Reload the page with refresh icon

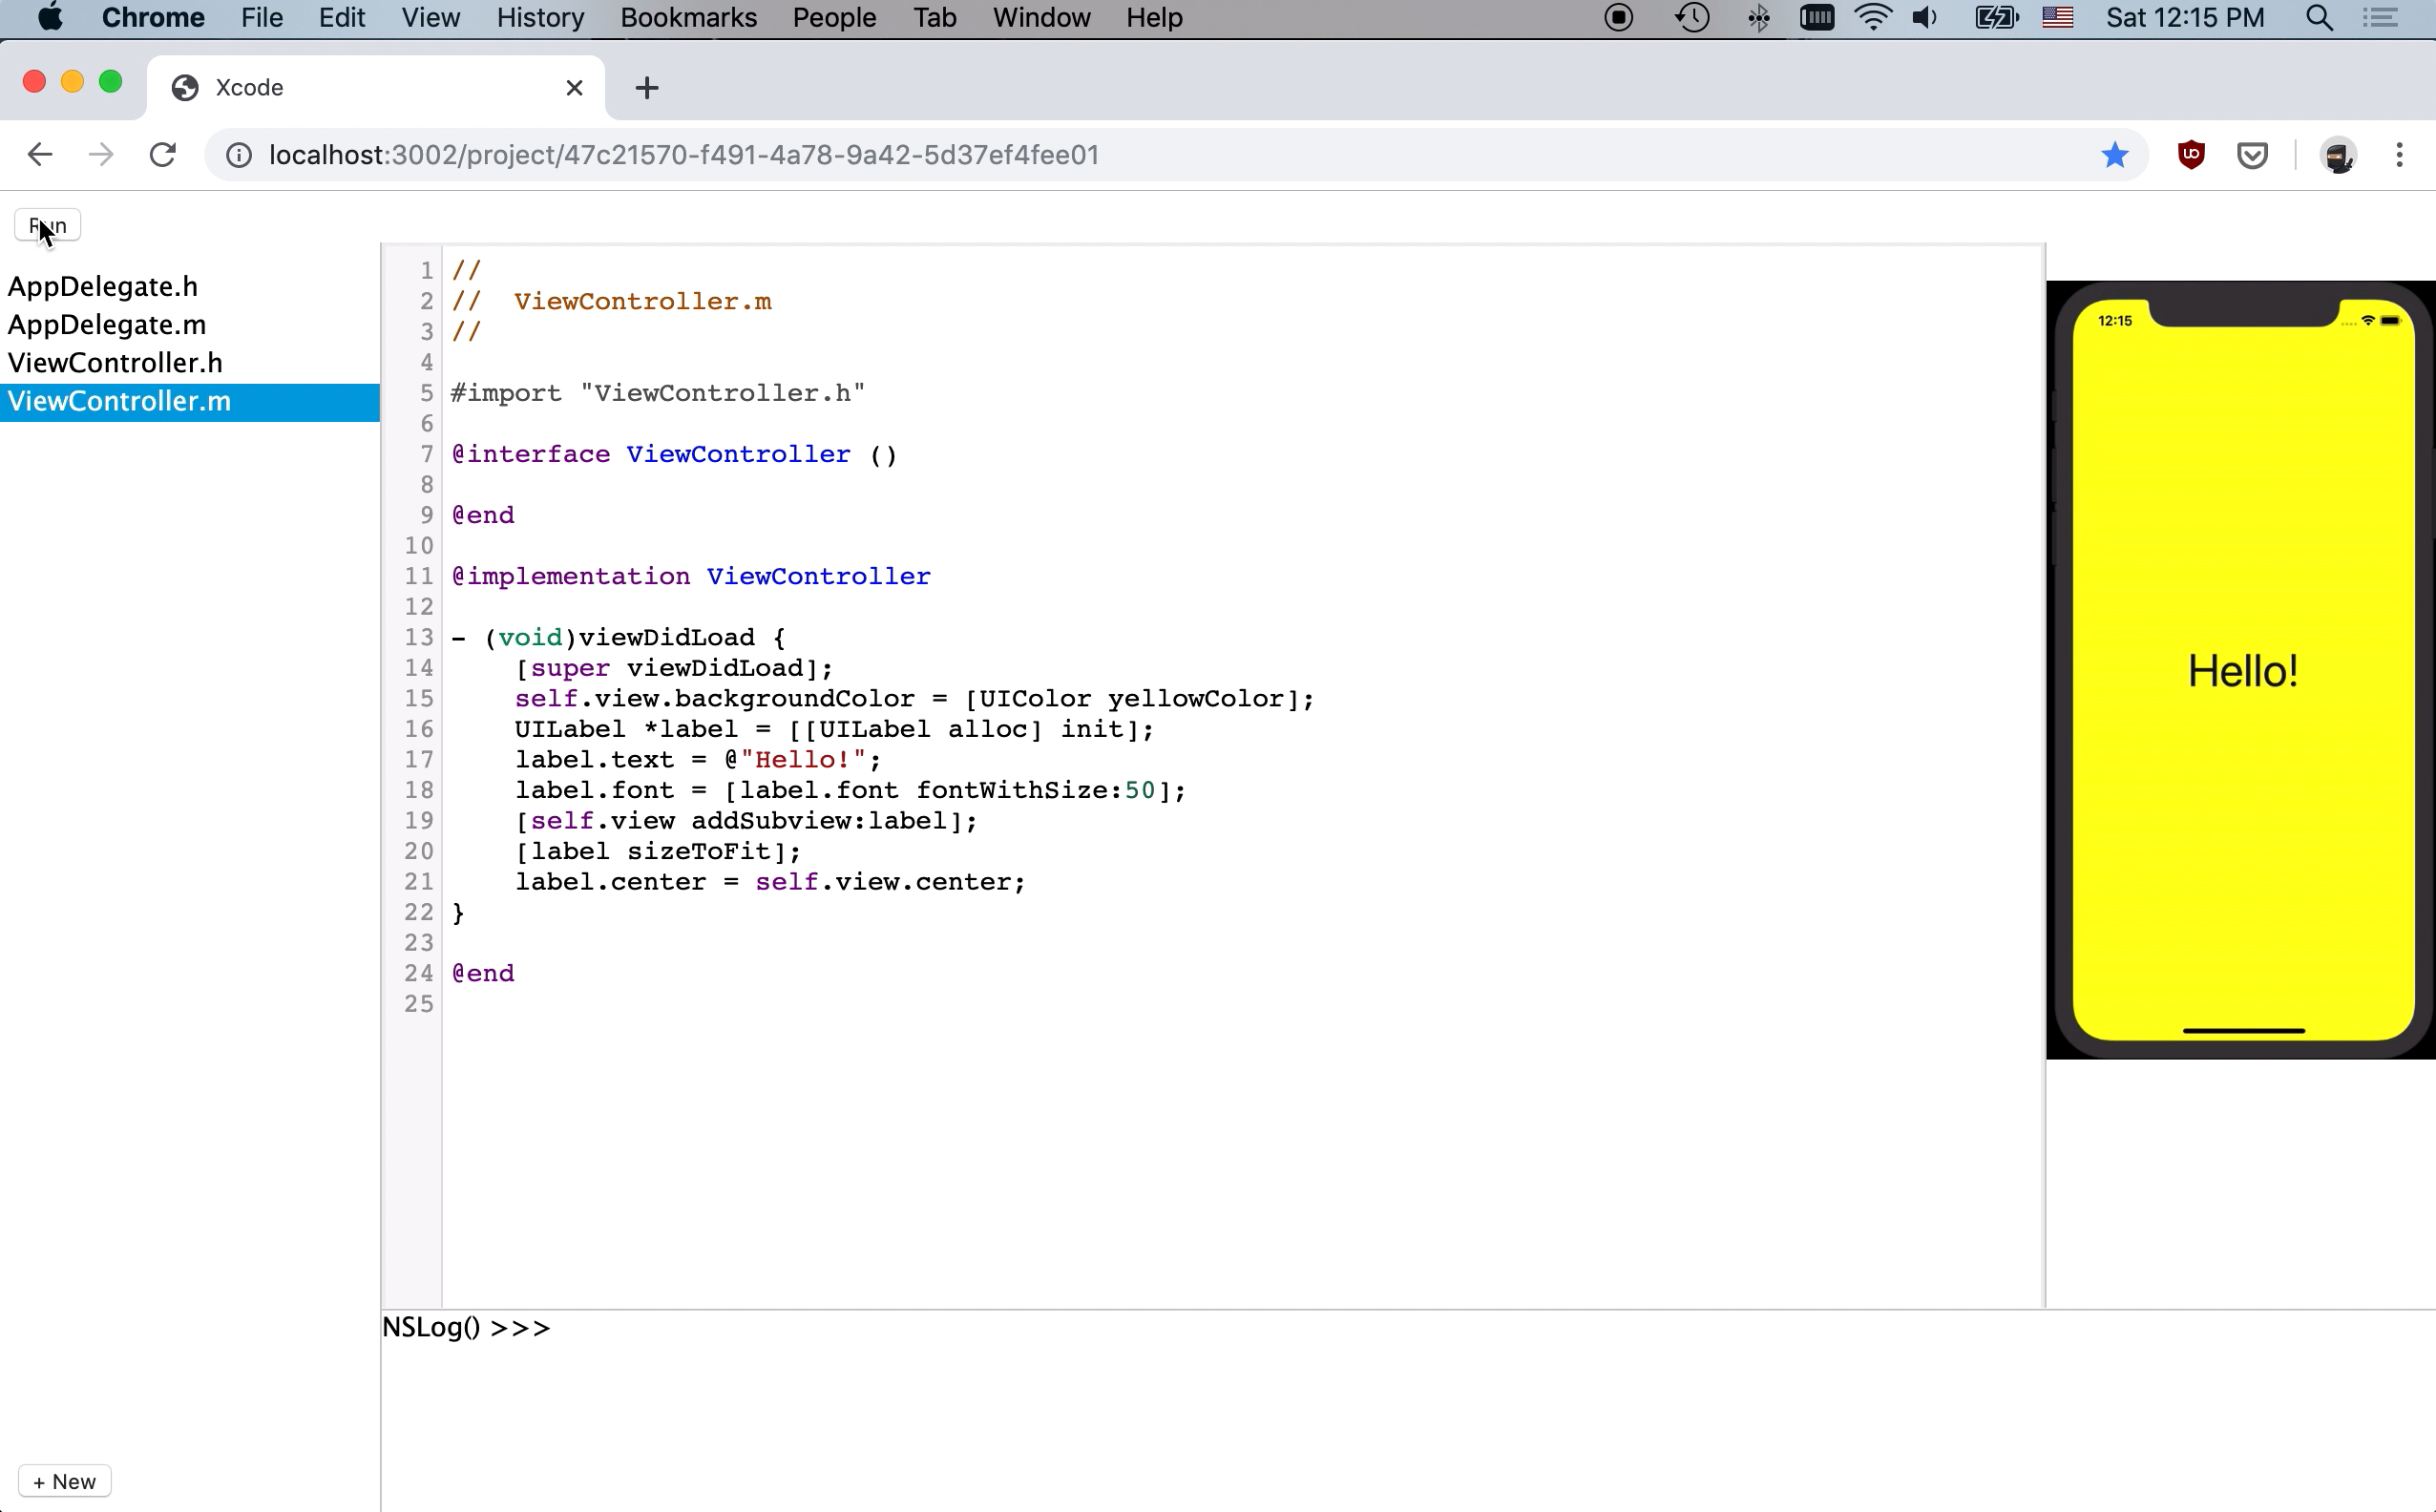click(x=162, y=155)
